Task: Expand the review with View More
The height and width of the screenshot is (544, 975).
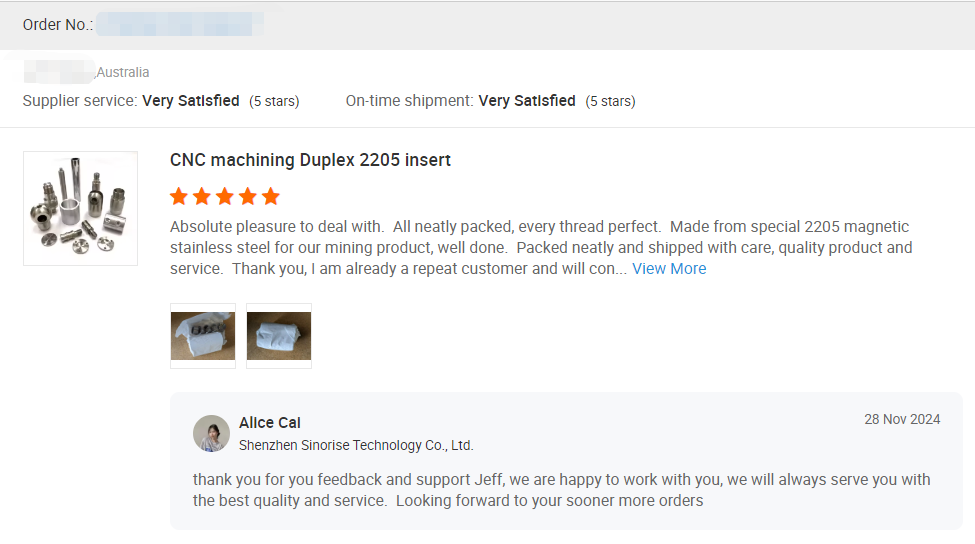Action: click(x=669, y=268)
